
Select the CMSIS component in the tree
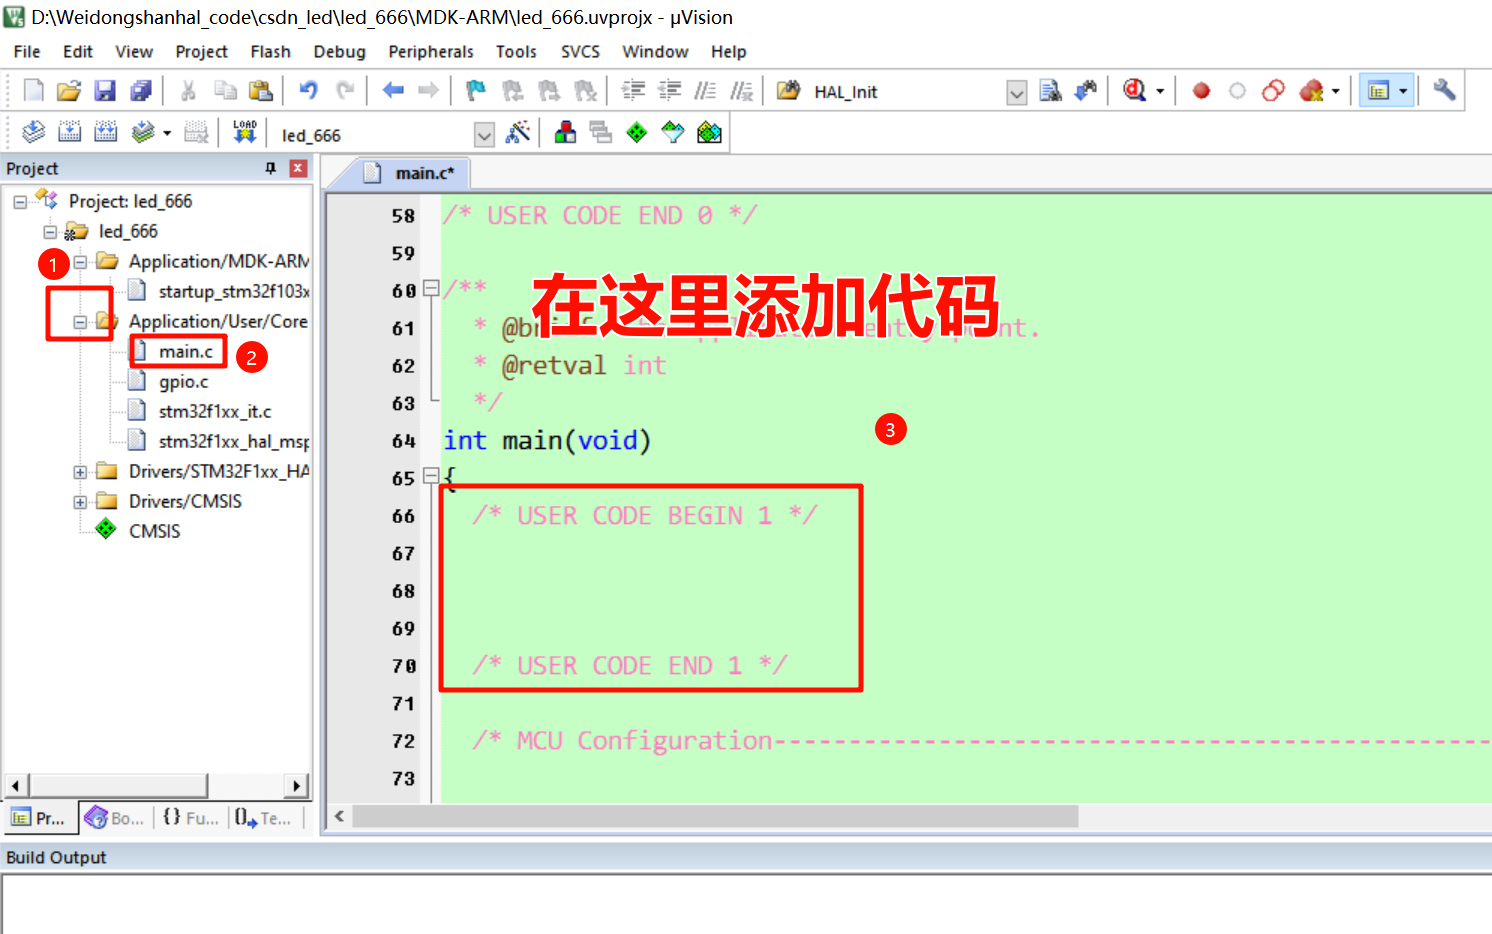click(154, 532)
